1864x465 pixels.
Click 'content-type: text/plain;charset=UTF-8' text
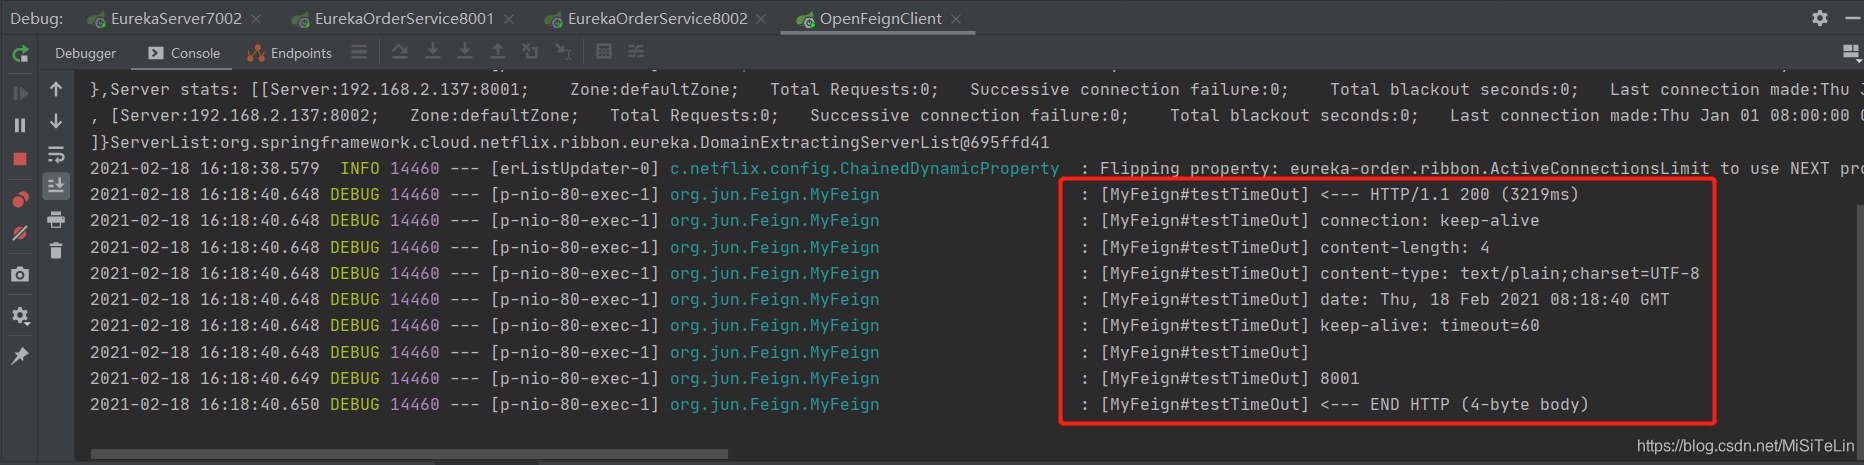[1510, 274]
